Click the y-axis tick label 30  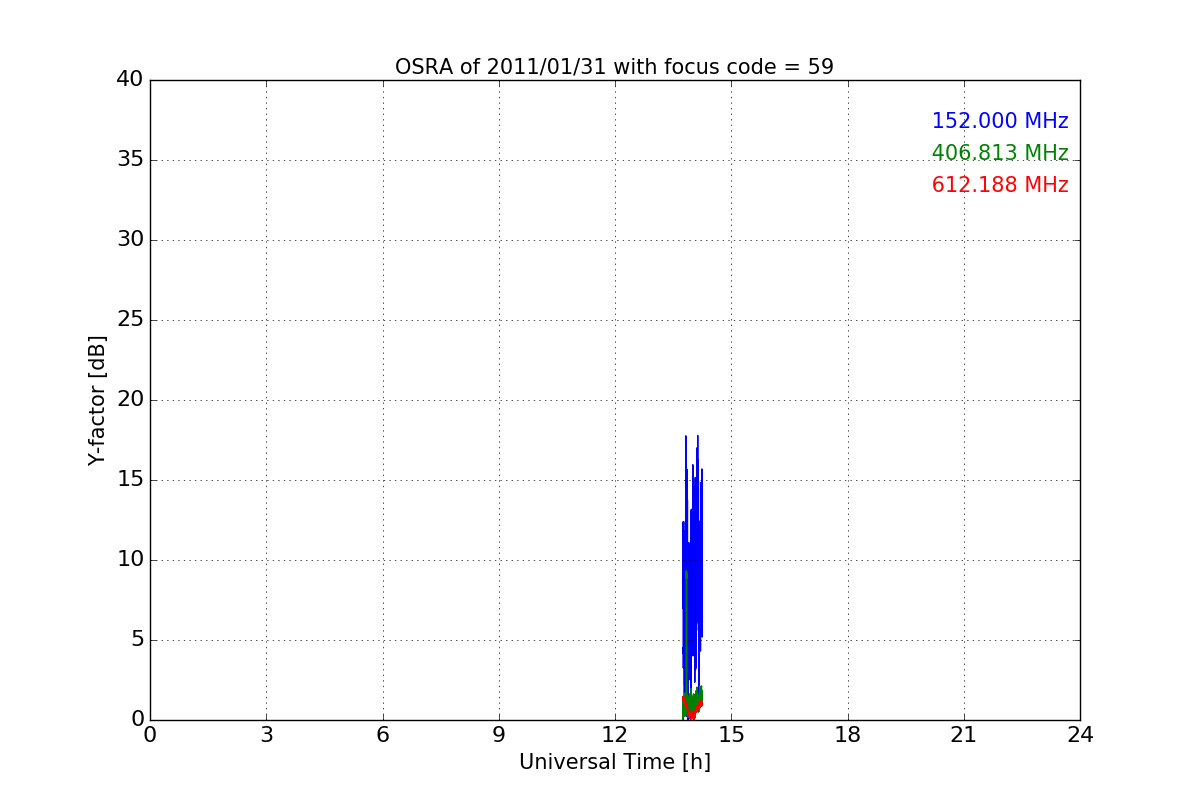pos(129,240)
